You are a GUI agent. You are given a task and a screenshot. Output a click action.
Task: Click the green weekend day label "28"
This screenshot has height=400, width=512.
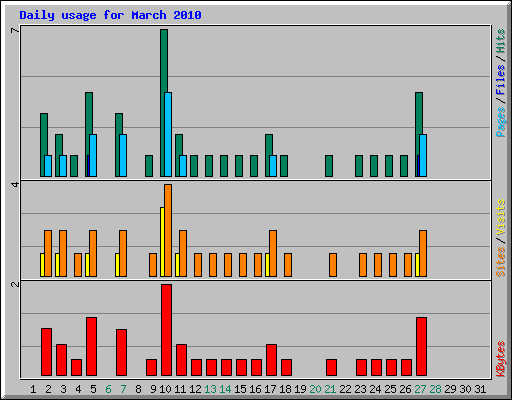(435, 389)
